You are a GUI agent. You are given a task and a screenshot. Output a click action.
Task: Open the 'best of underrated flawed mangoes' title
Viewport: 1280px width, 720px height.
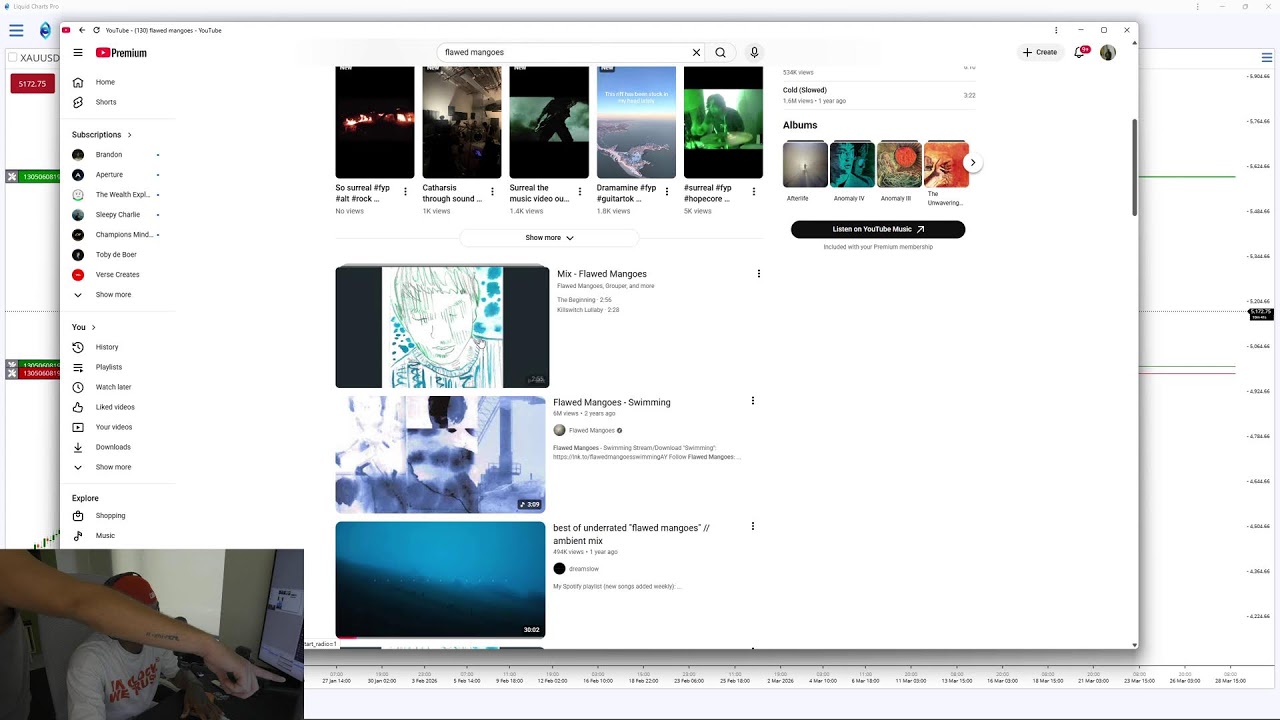(632, 534)
